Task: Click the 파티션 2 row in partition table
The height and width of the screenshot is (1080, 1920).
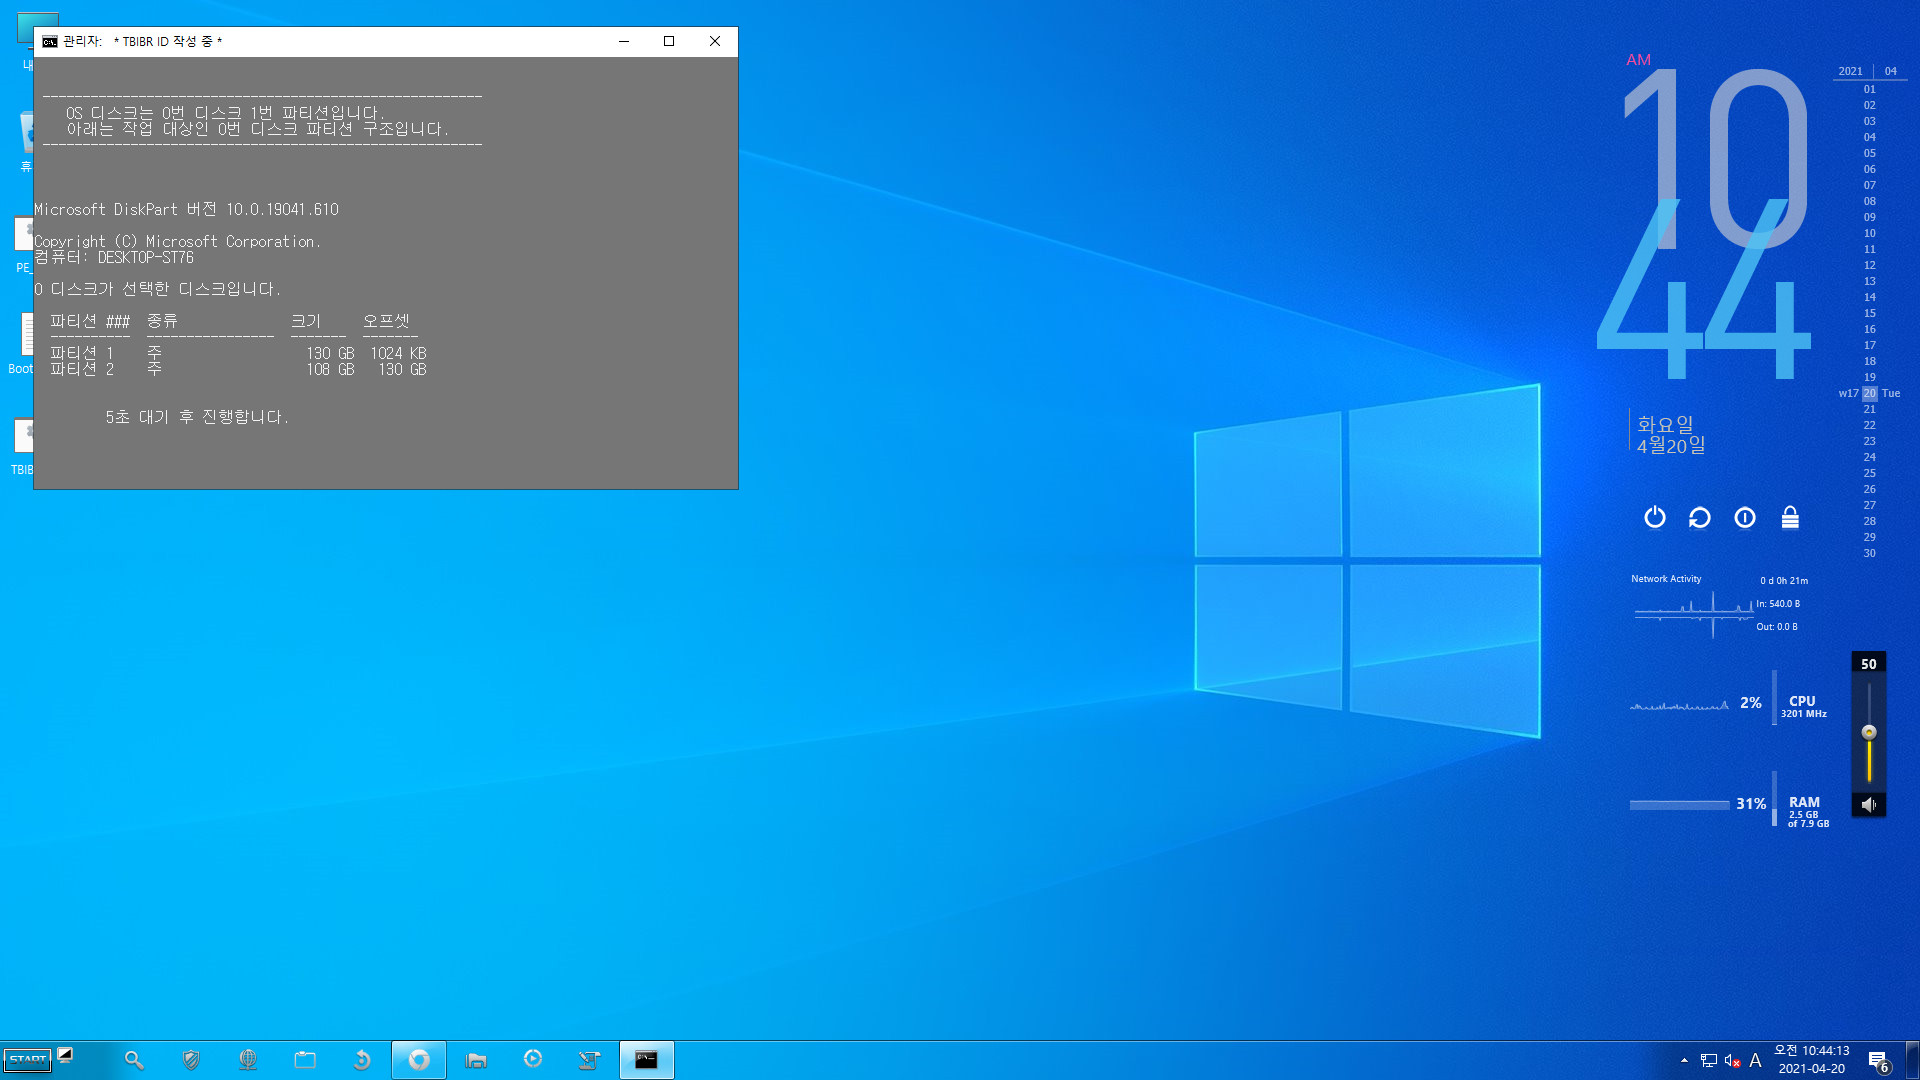Action: click(x=238, y=369)
